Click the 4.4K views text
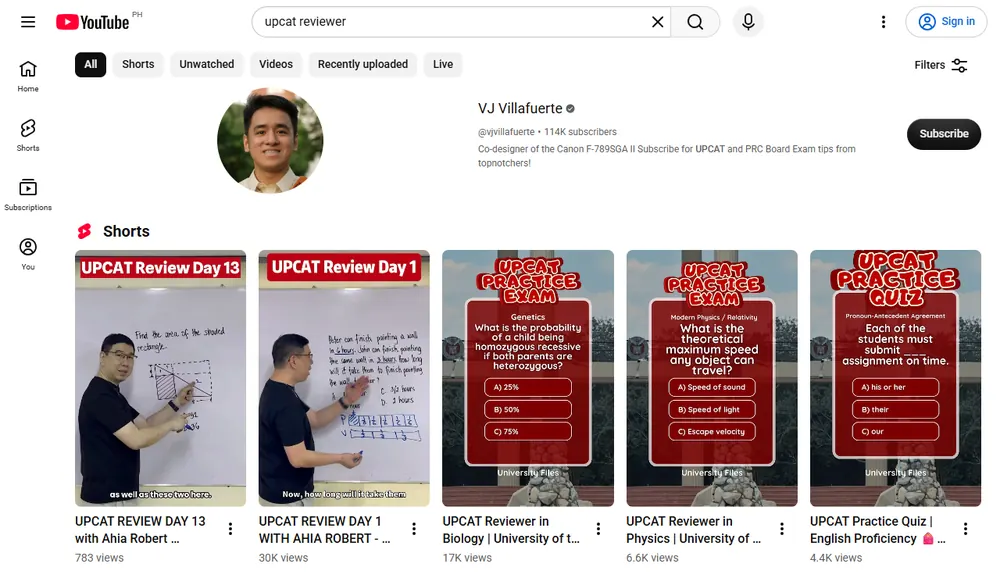The height and width of the screenshot is (578, 1000). 836,558
